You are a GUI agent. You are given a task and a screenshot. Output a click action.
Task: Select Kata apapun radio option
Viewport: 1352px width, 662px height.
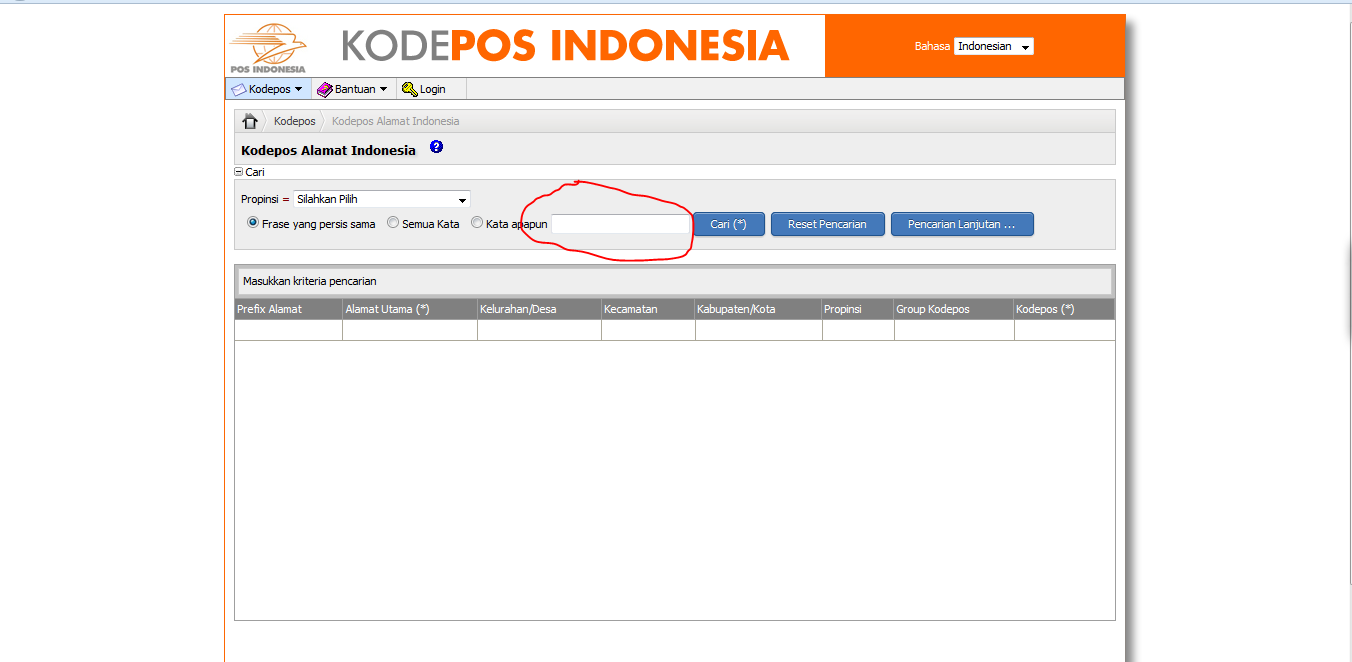coord(477,223)
